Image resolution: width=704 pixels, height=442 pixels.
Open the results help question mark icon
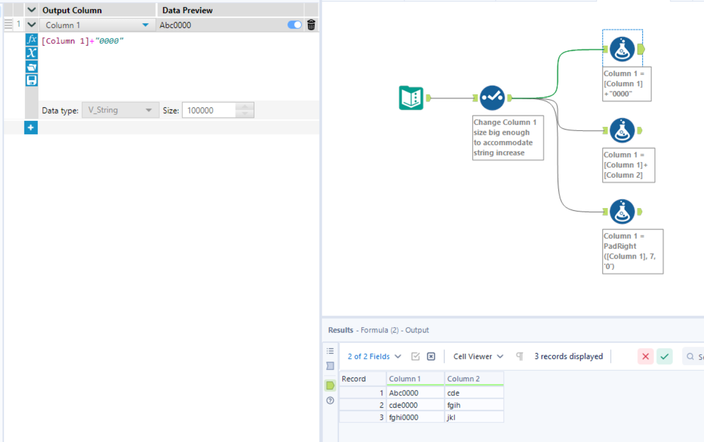pyautogui.click(x=330, y=400)
